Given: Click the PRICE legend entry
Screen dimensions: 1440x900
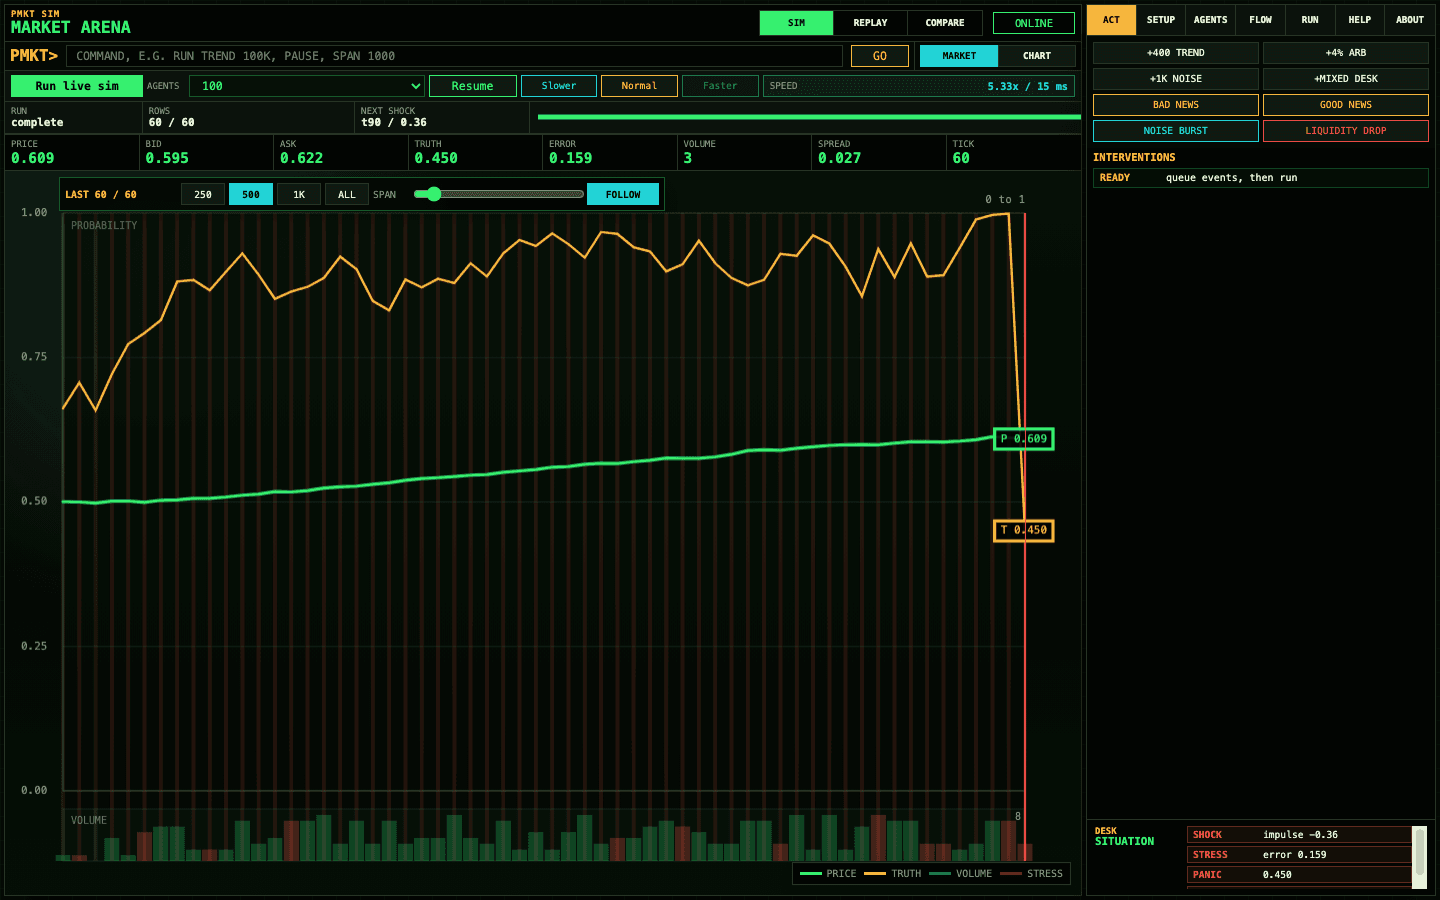Looking at the screenshot, I should (829, 874).
